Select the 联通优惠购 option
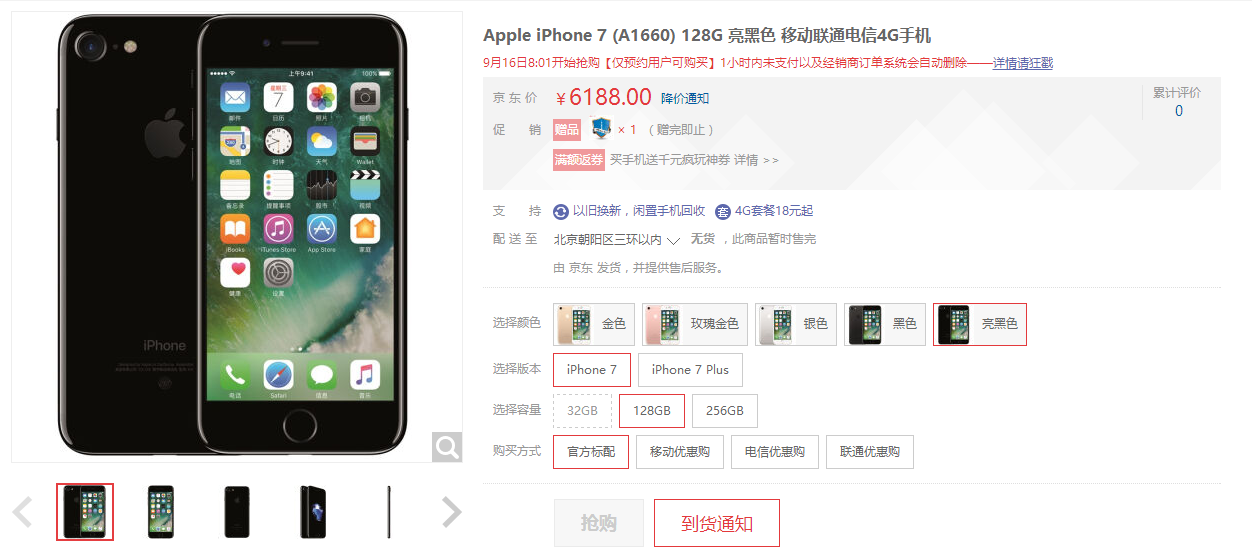The height and width of the screenshot is (551, 1252). coord(870,452)
